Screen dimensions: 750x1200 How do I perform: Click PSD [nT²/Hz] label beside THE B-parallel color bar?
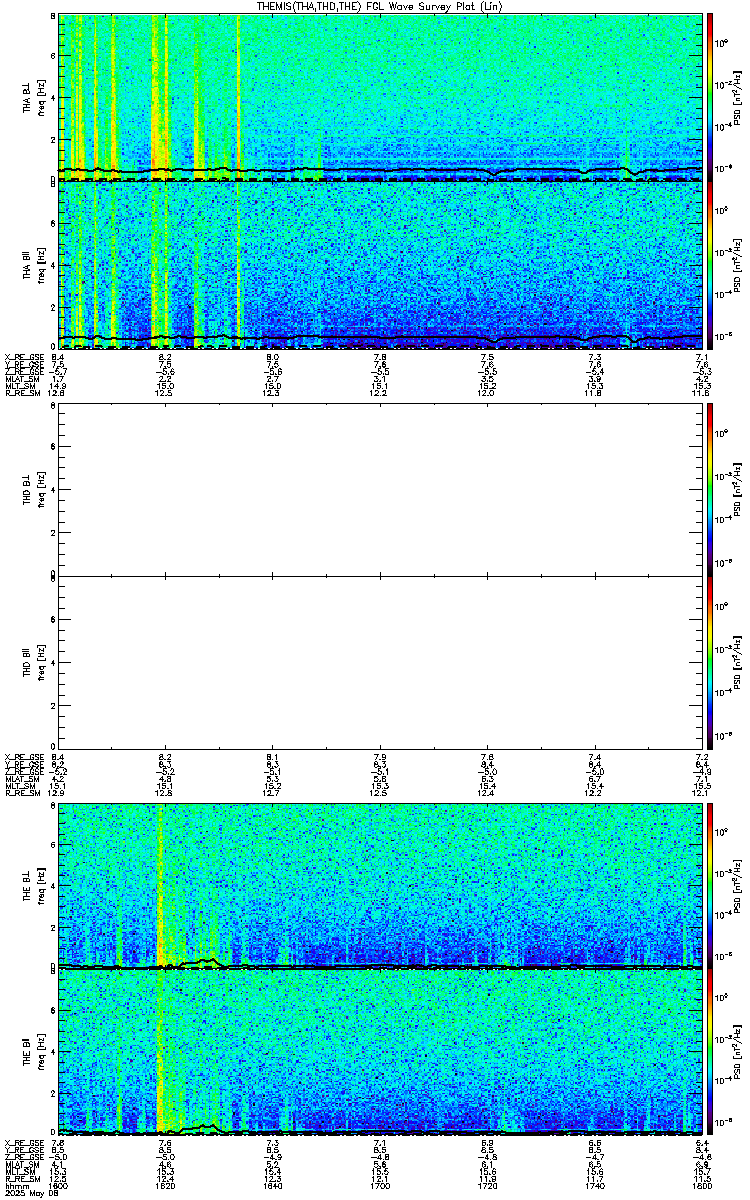[737, 1052]
